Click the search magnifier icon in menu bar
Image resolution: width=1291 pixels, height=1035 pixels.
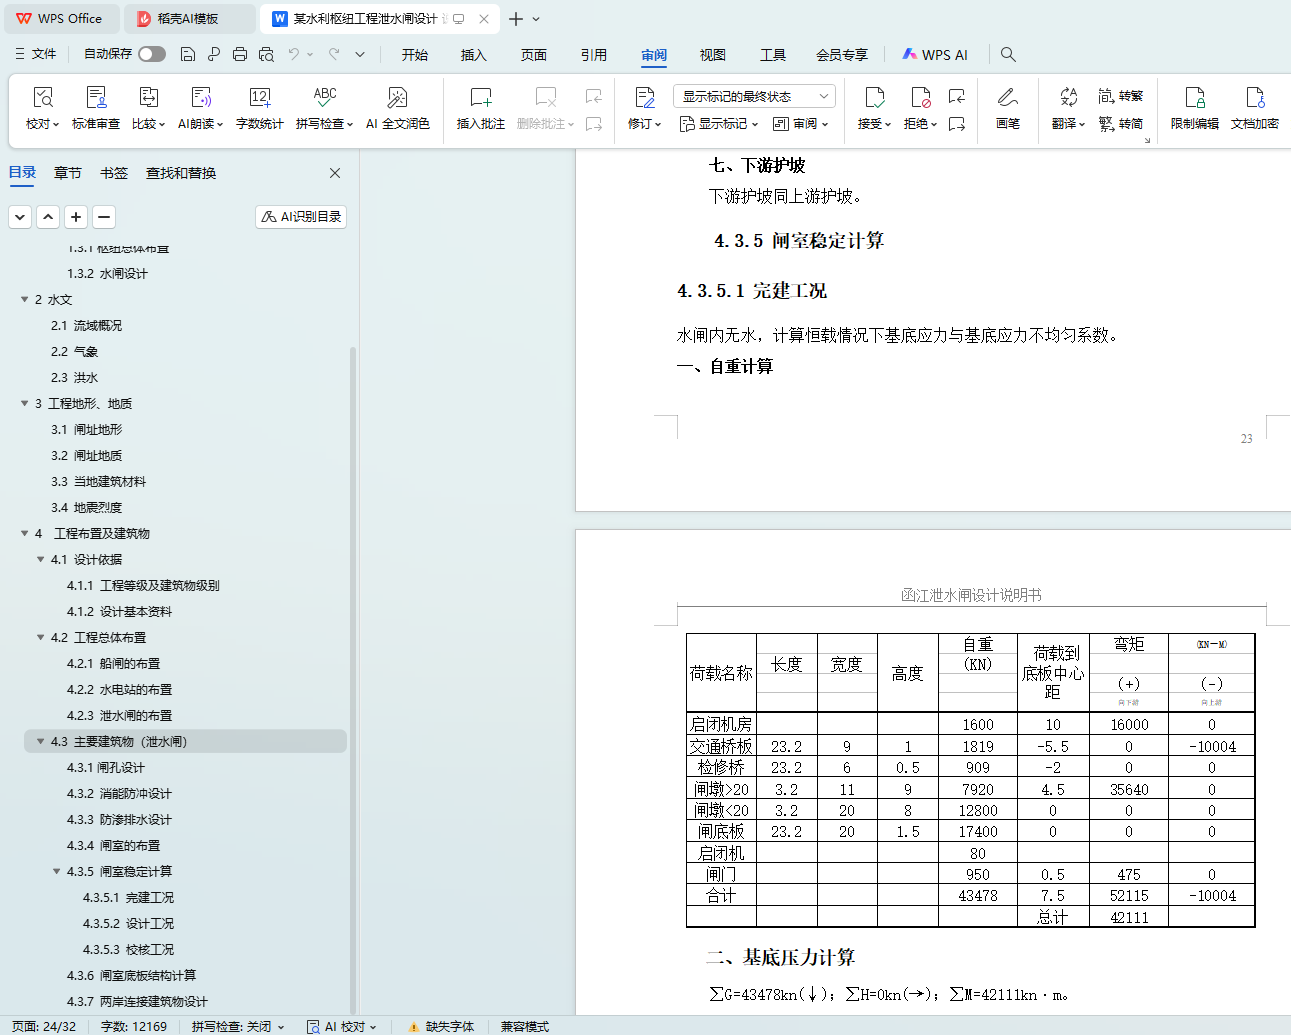point(1008,54)
